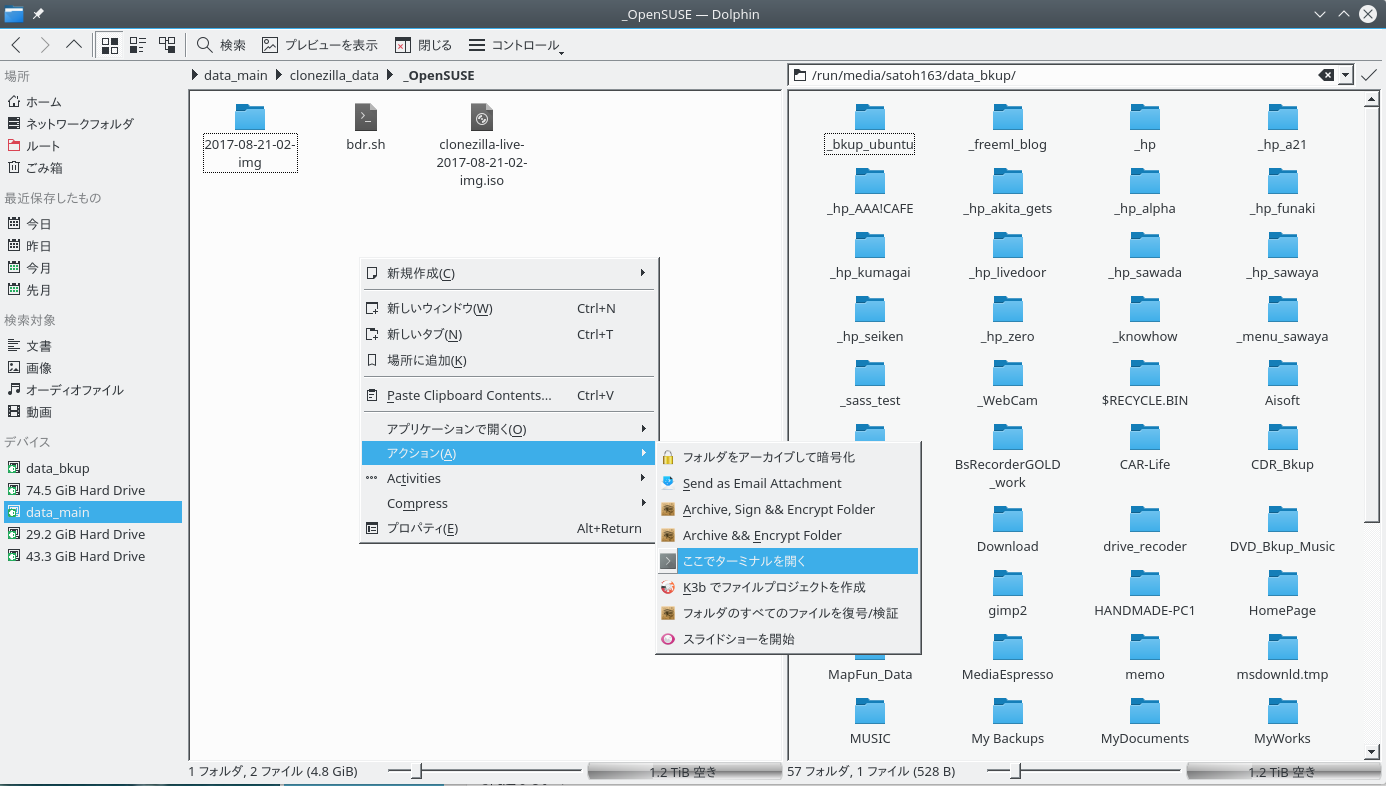Click the pin icon in title bar
Screen dimensions: 1386x786
(x=38, y=14)
